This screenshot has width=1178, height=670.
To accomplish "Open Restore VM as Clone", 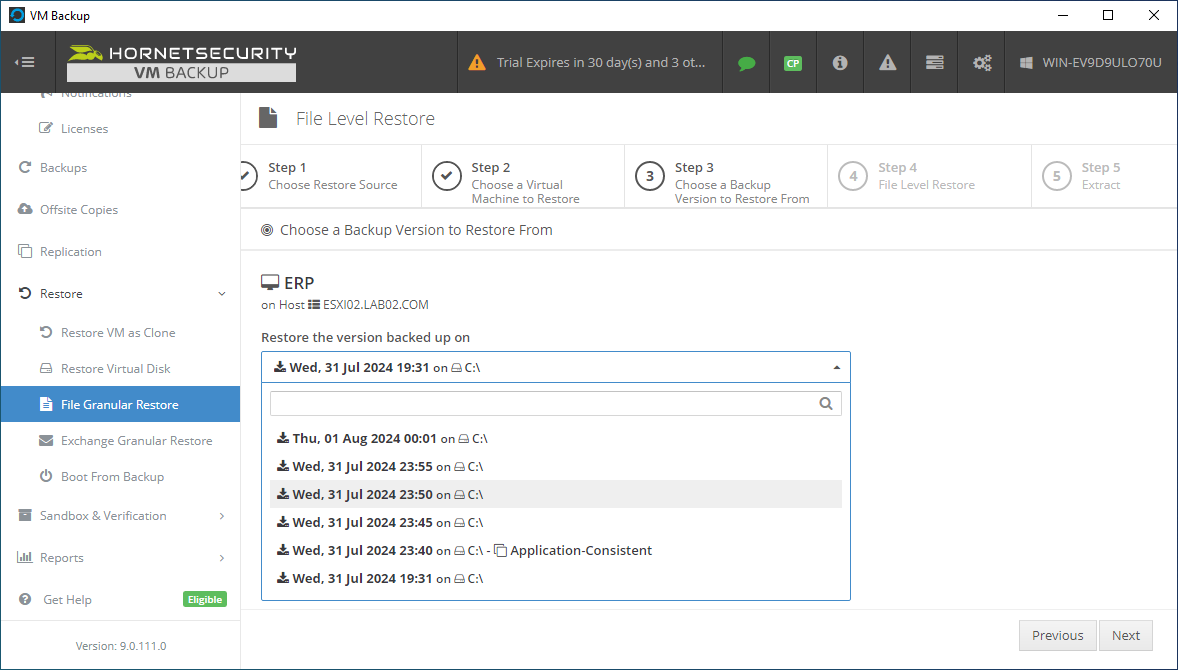I will 118,333.
